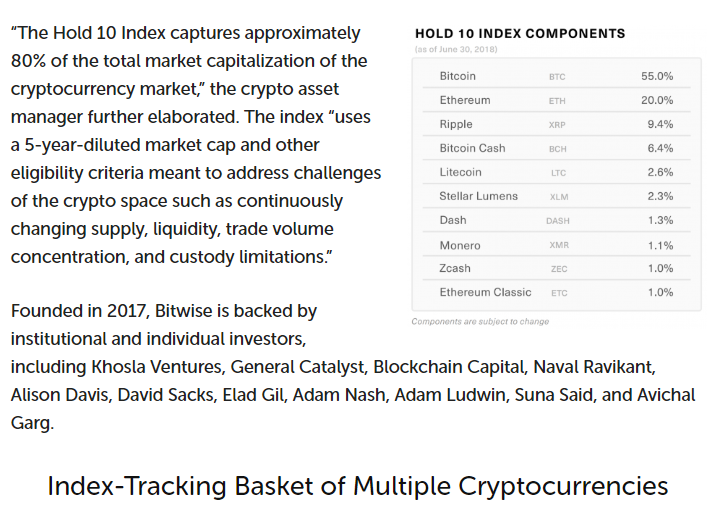
Task: Select the Ethereum row in index table
Action: click(556, 100)
